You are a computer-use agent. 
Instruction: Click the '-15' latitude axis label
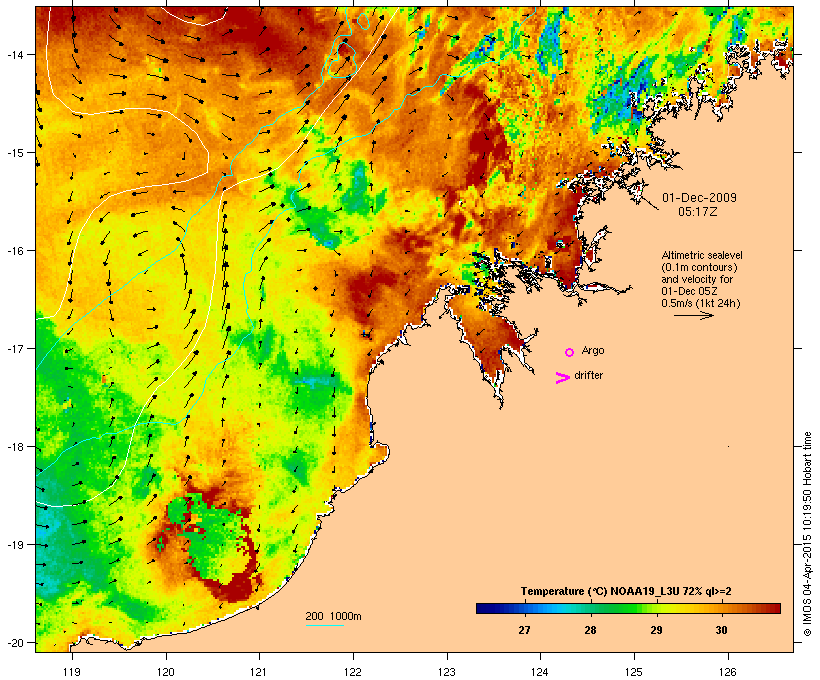(x=15, y=153)
